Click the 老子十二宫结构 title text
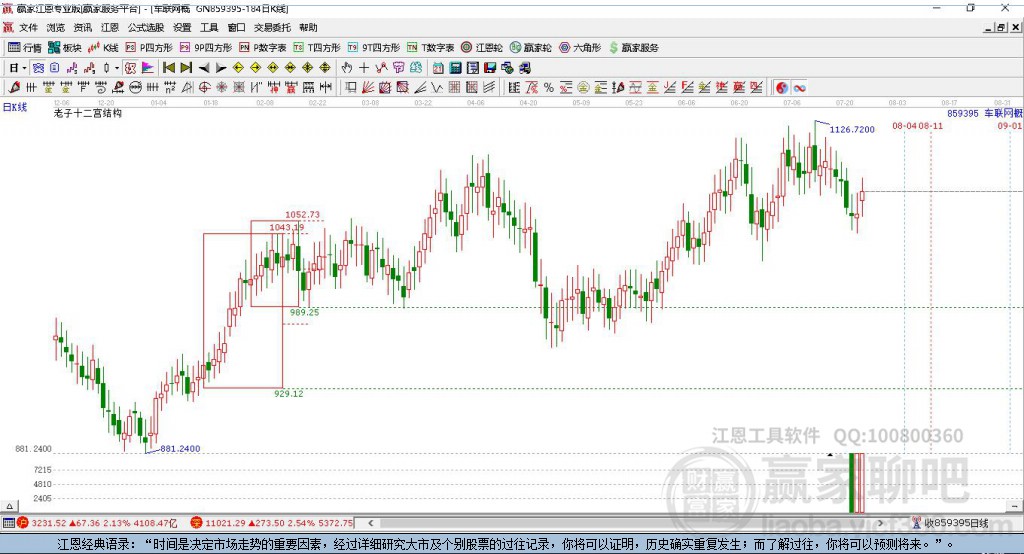The height and width of the screenshot is (554, 1024). (88, 113)
